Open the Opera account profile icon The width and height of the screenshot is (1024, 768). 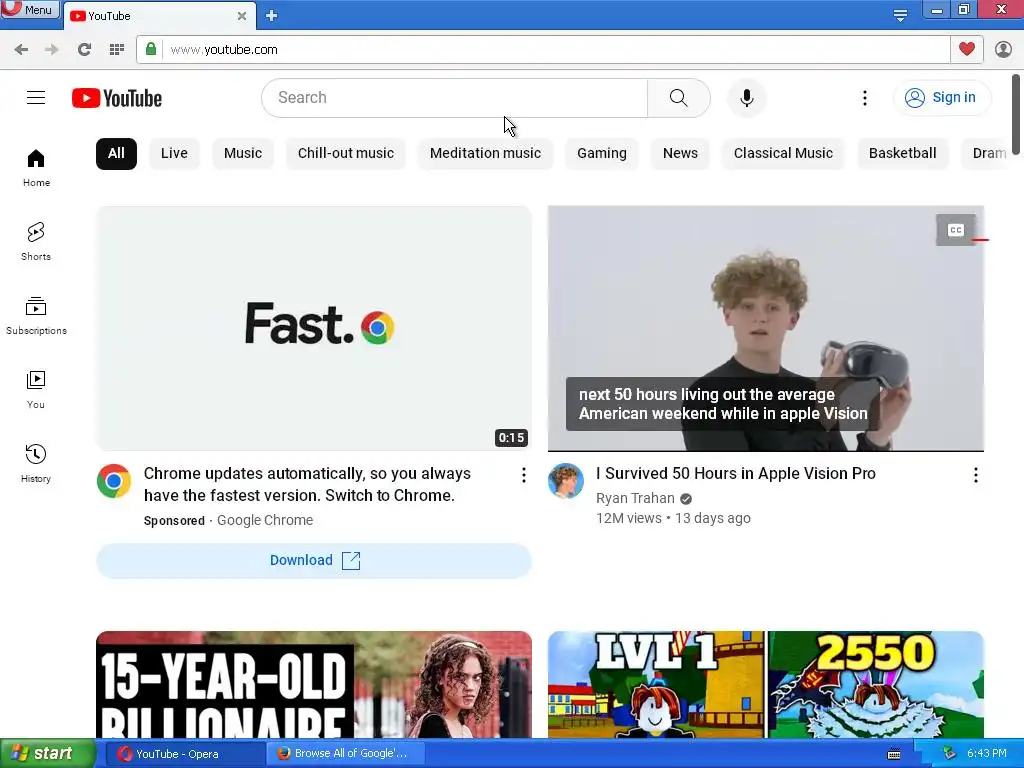[1003, 49]
